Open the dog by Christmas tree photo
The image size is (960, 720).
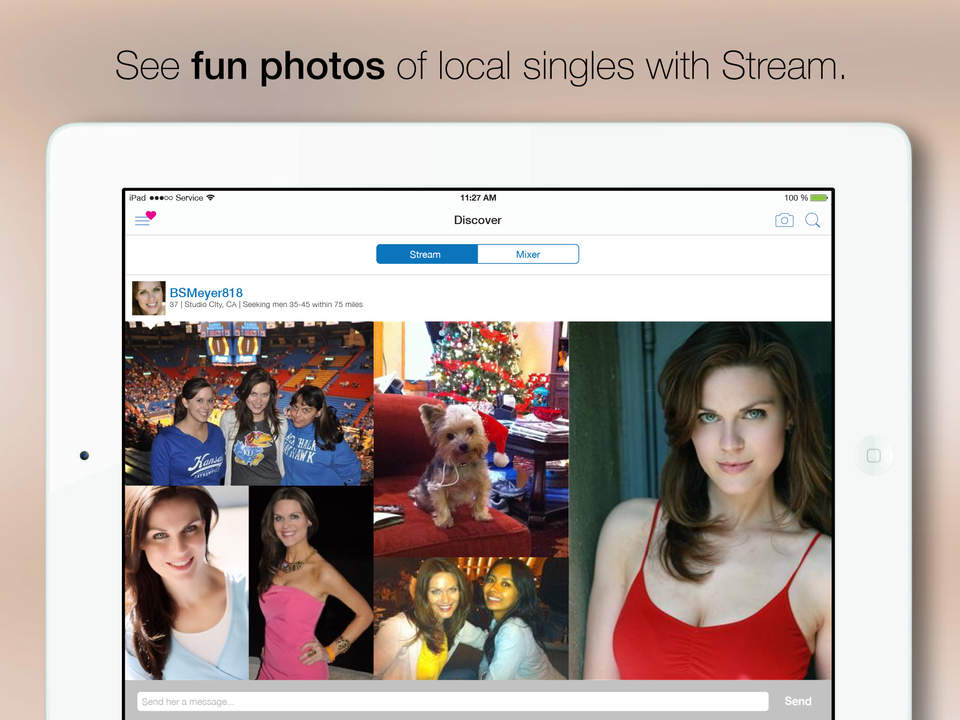pos(470,438)
